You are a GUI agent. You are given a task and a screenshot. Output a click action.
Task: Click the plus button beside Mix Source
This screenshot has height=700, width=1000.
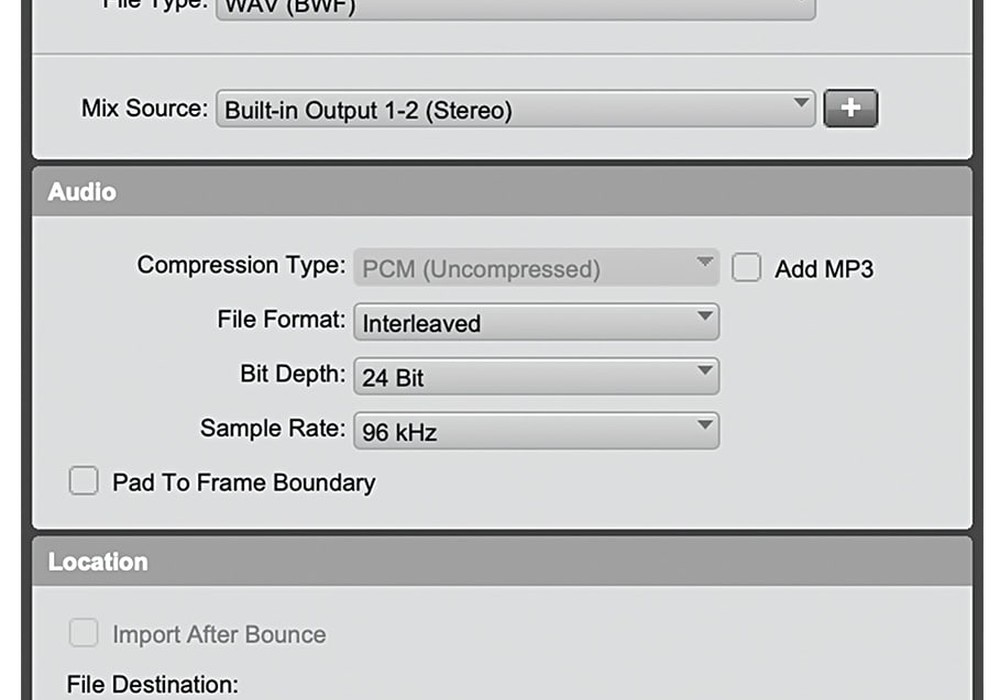[x=850, y=109]
